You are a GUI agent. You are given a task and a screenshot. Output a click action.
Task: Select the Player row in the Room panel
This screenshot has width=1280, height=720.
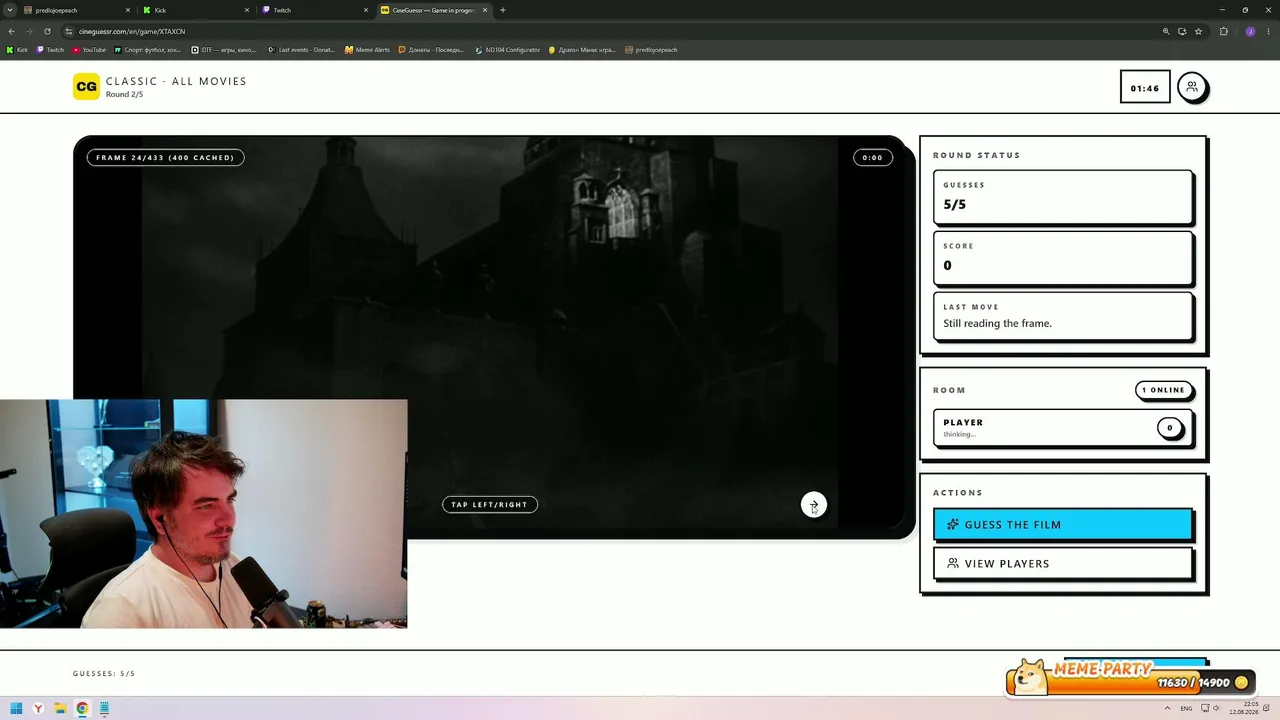[1062, 428]
